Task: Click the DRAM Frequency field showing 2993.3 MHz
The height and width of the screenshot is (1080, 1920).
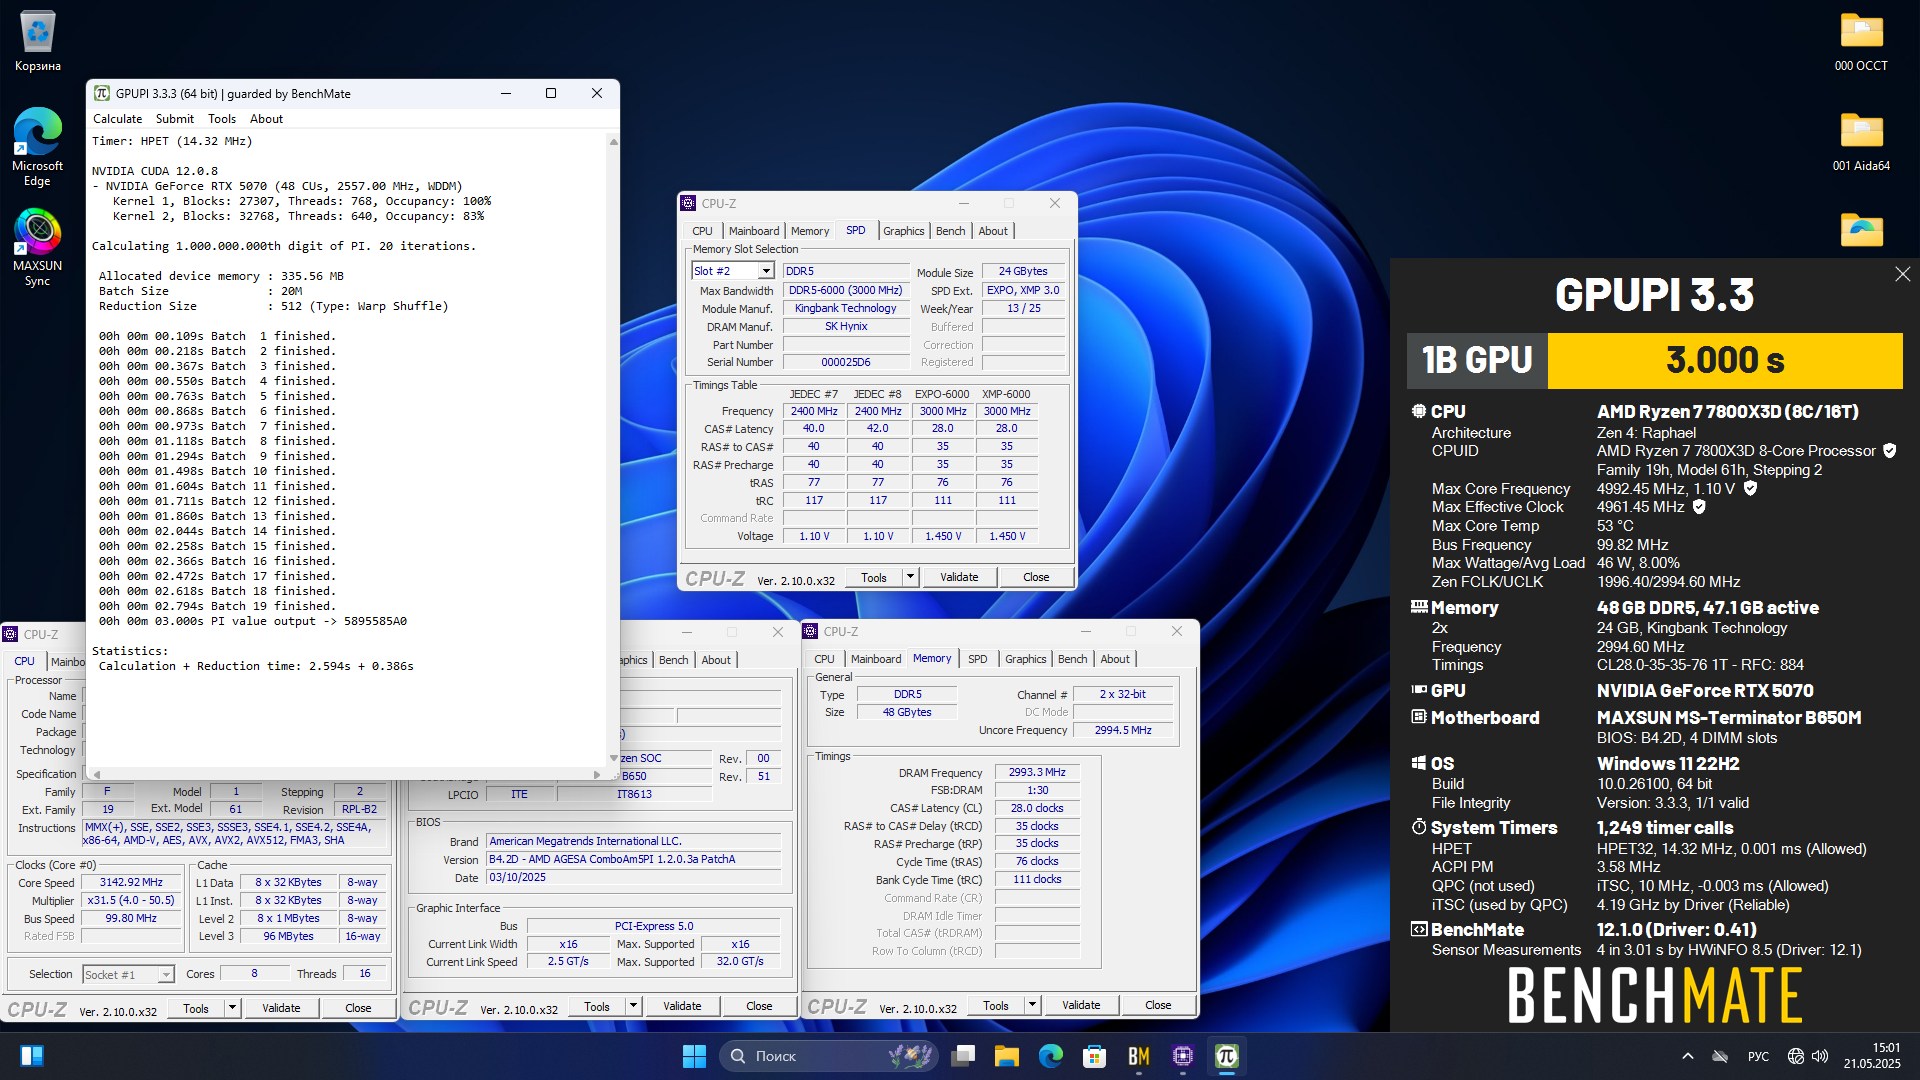Action: 1037,772
